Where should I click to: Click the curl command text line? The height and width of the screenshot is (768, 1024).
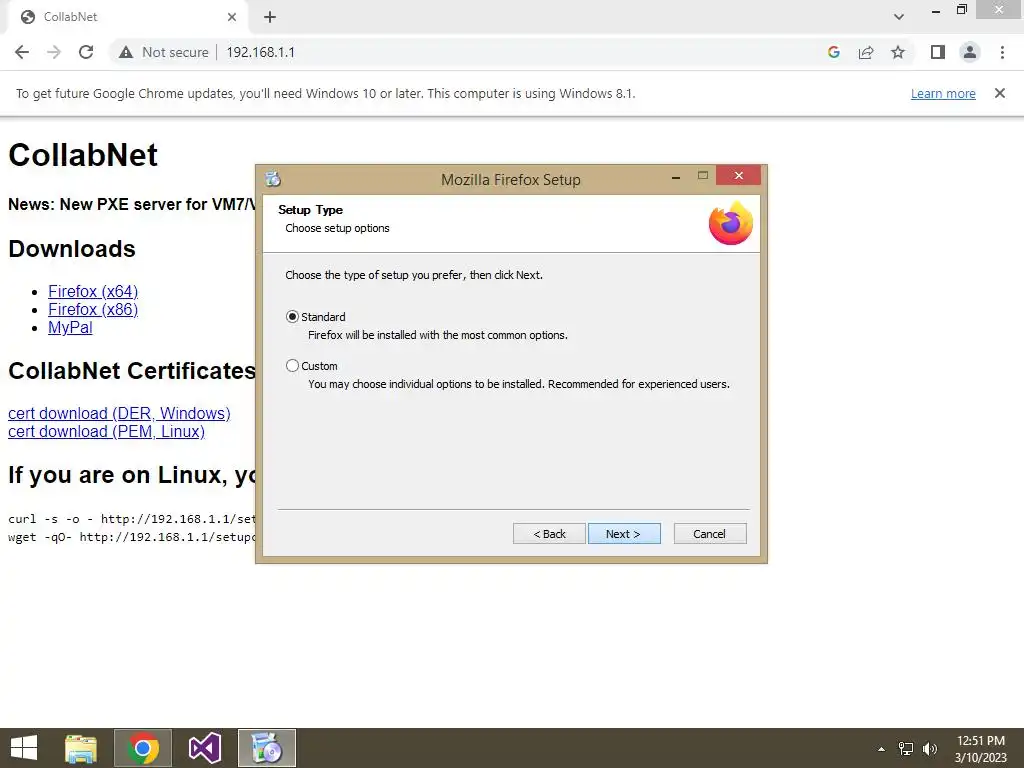coord(132,519)
